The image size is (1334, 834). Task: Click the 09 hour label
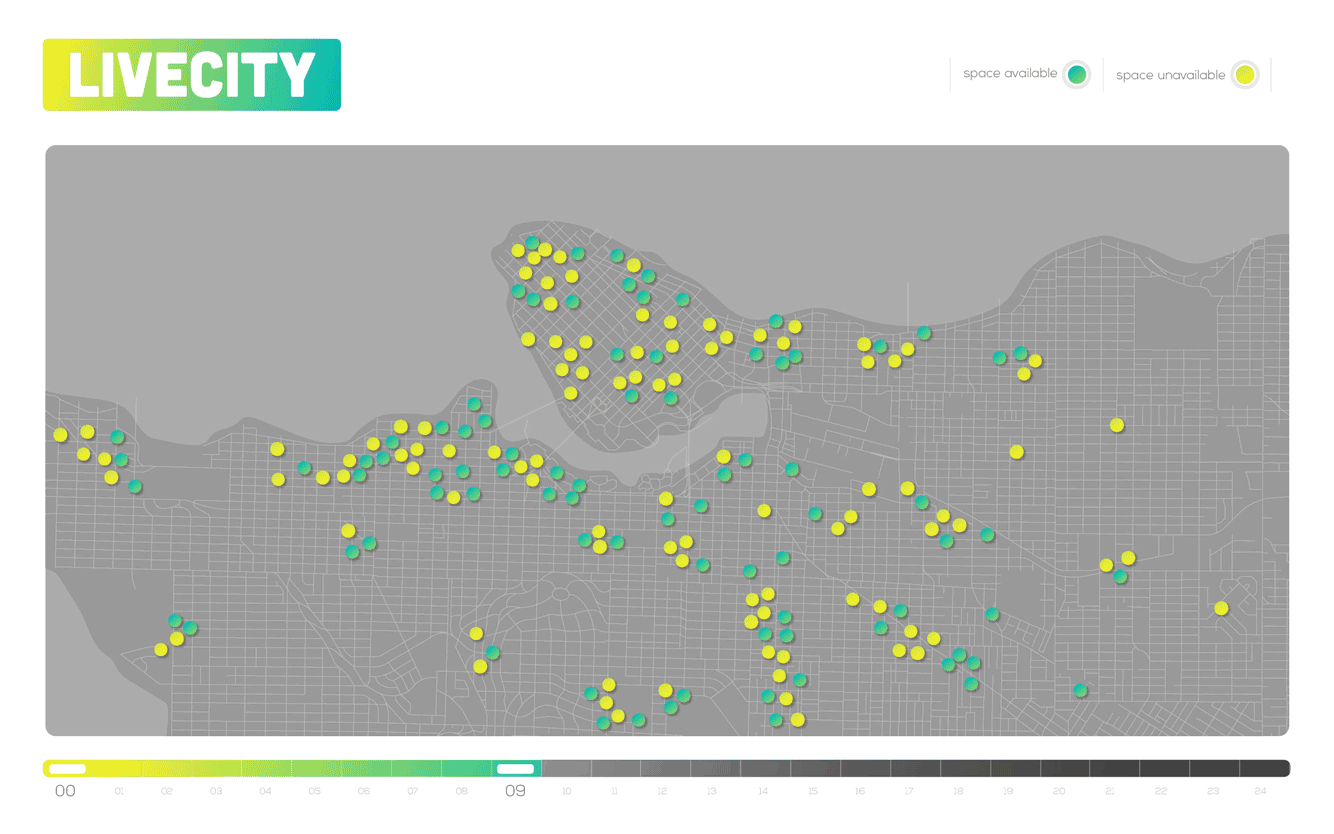[x=515, y=791]
